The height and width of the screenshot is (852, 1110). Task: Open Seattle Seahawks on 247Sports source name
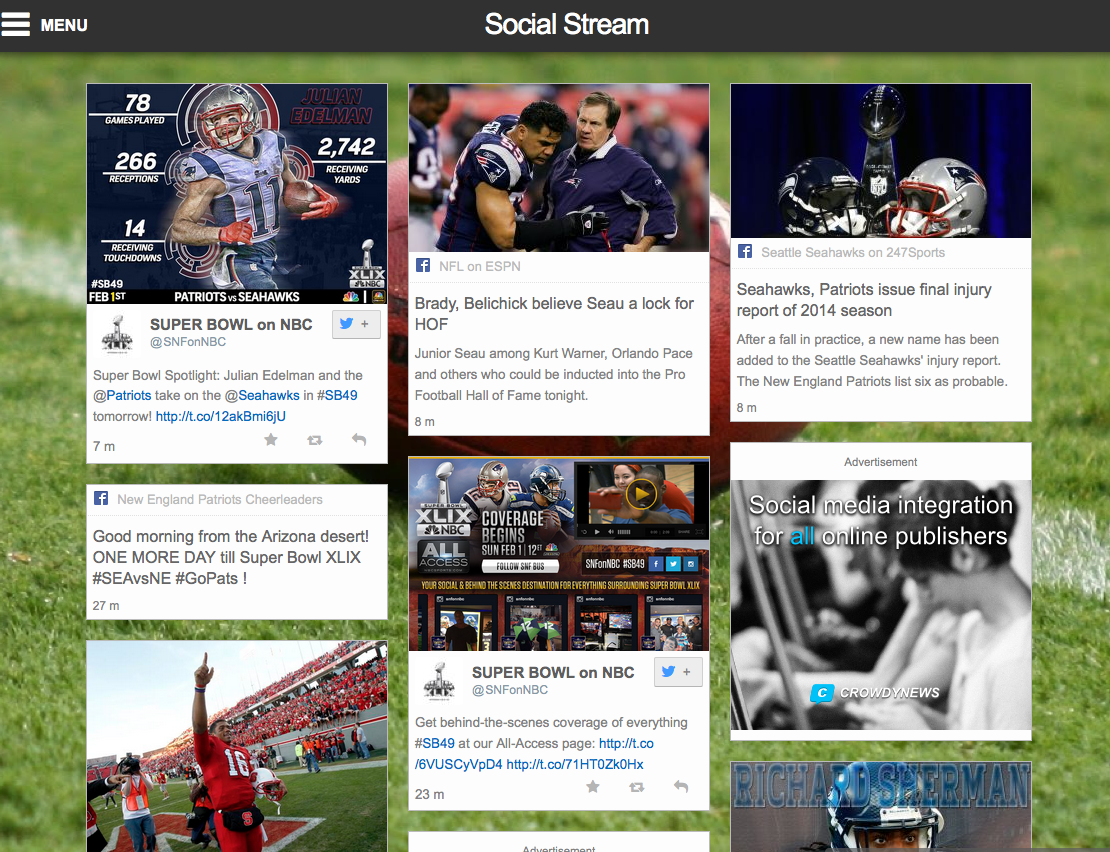pos(853,253)
